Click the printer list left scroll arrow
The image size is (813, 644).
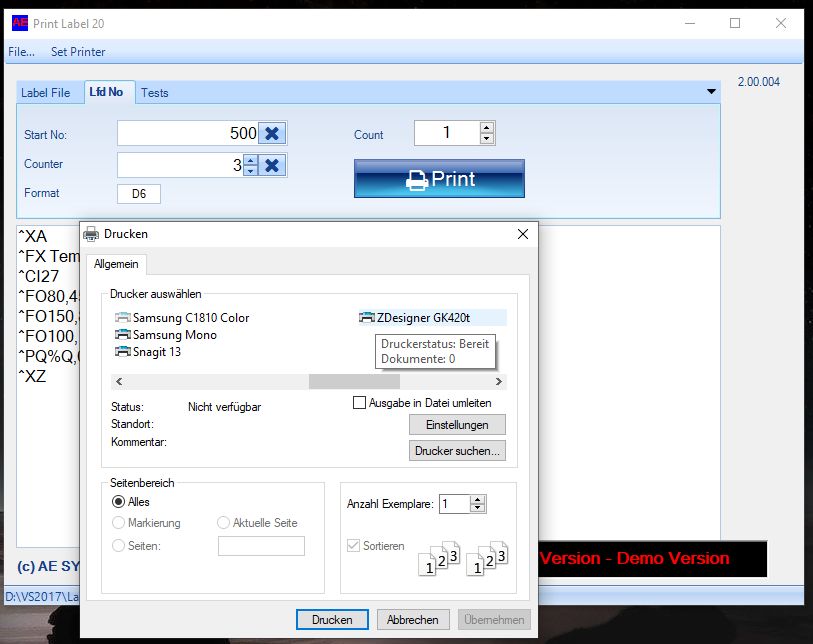click(x=119, y=382)
